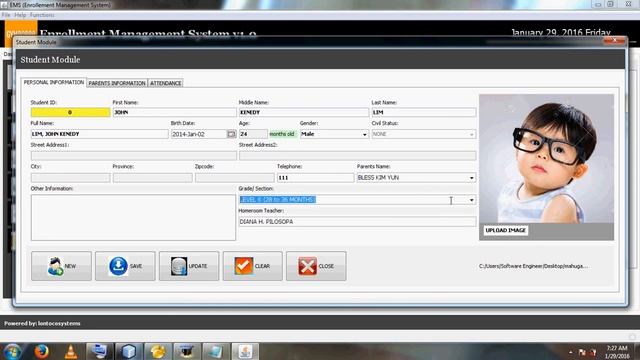The width and height of the screenshot is (640, 360).
Task: Click the Windows Start button
Action: coord(12,351)
